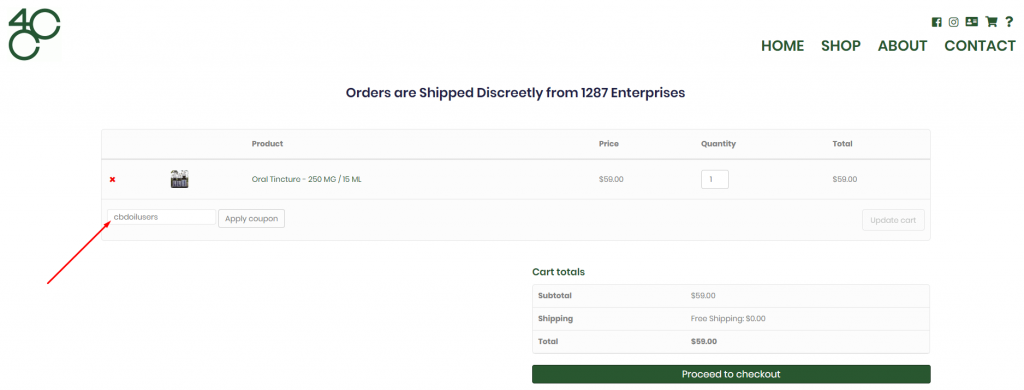The image size is (1024, 390).
Task: Select the quantity field showing 1
Action: [x=714, y=179]
